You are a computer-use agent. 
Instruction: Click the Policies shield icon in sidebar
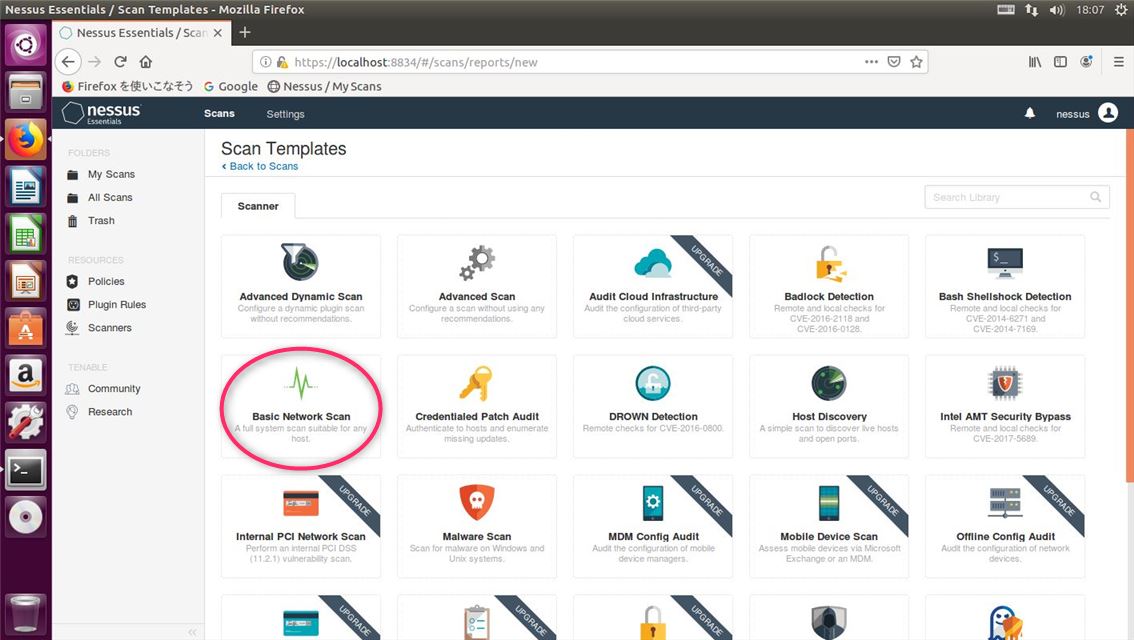72,281
